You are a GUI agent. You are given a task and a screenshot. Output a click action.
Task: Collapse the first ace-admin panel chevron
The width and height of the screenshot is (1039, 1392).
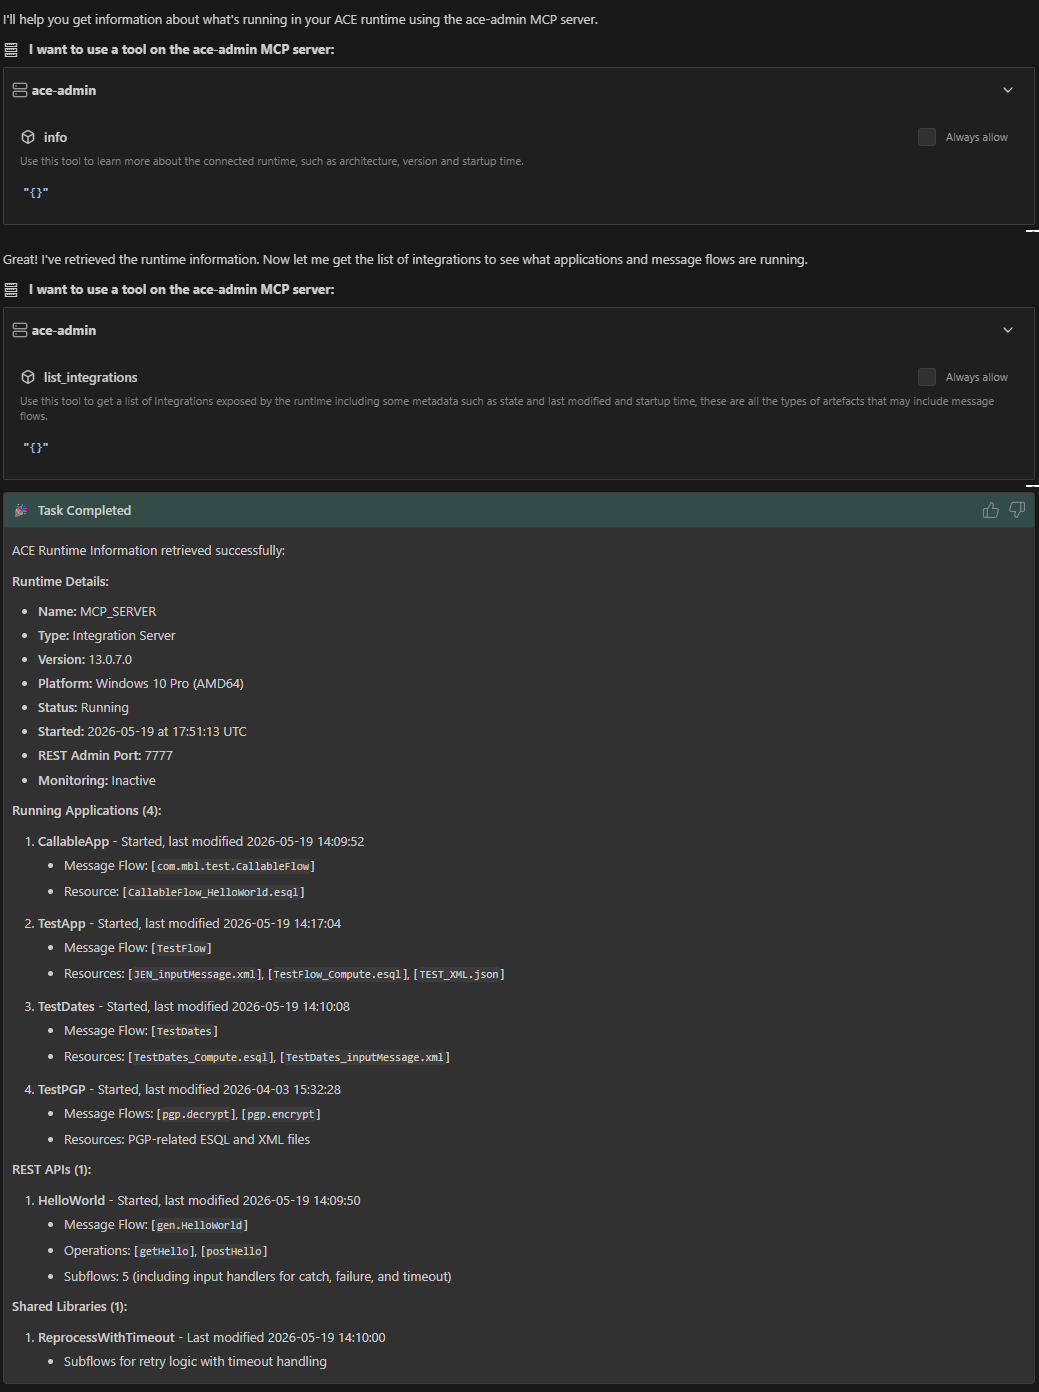1008,90
